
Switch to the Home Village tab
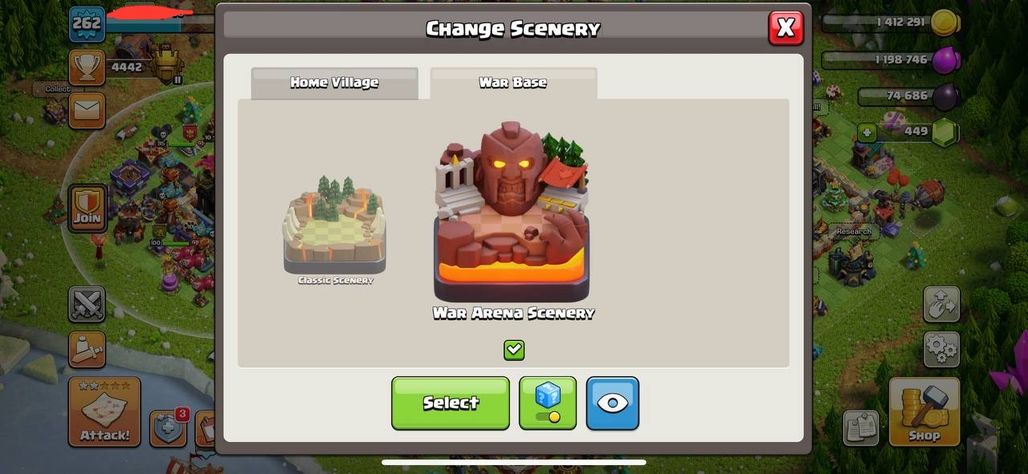334,83
